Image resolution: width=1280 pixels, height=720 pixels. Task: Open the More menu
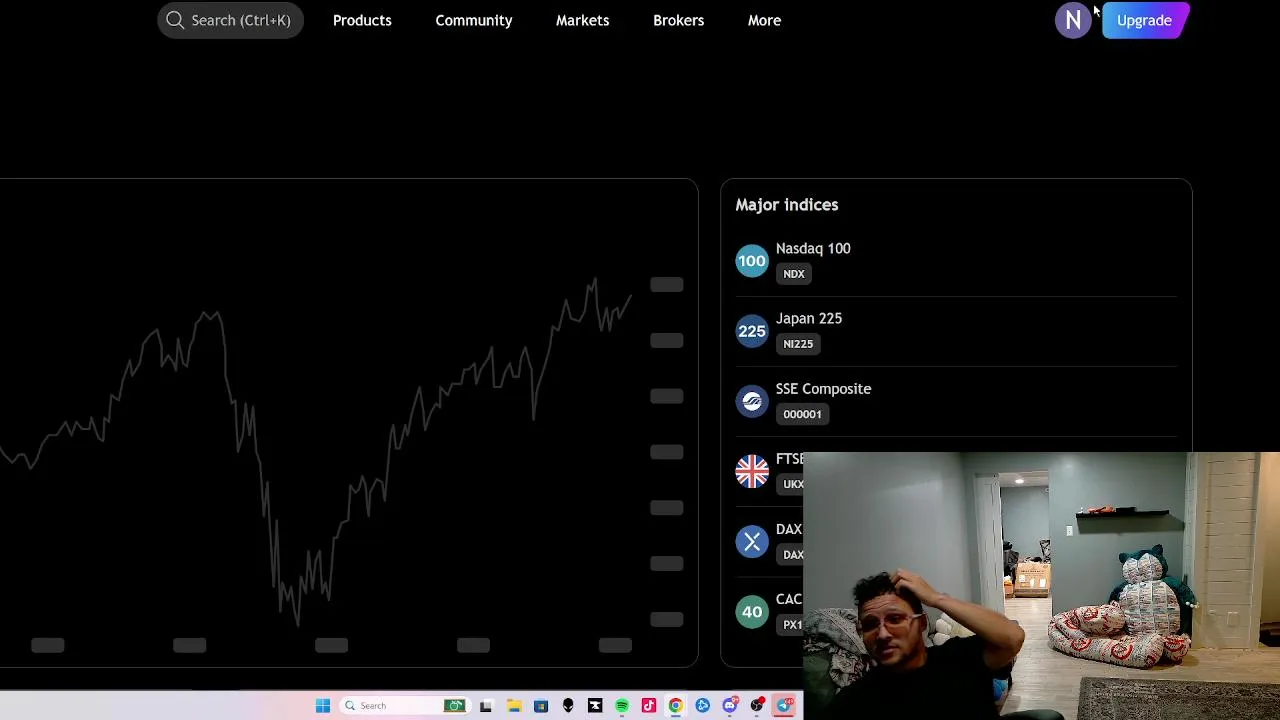pos(764,20)
